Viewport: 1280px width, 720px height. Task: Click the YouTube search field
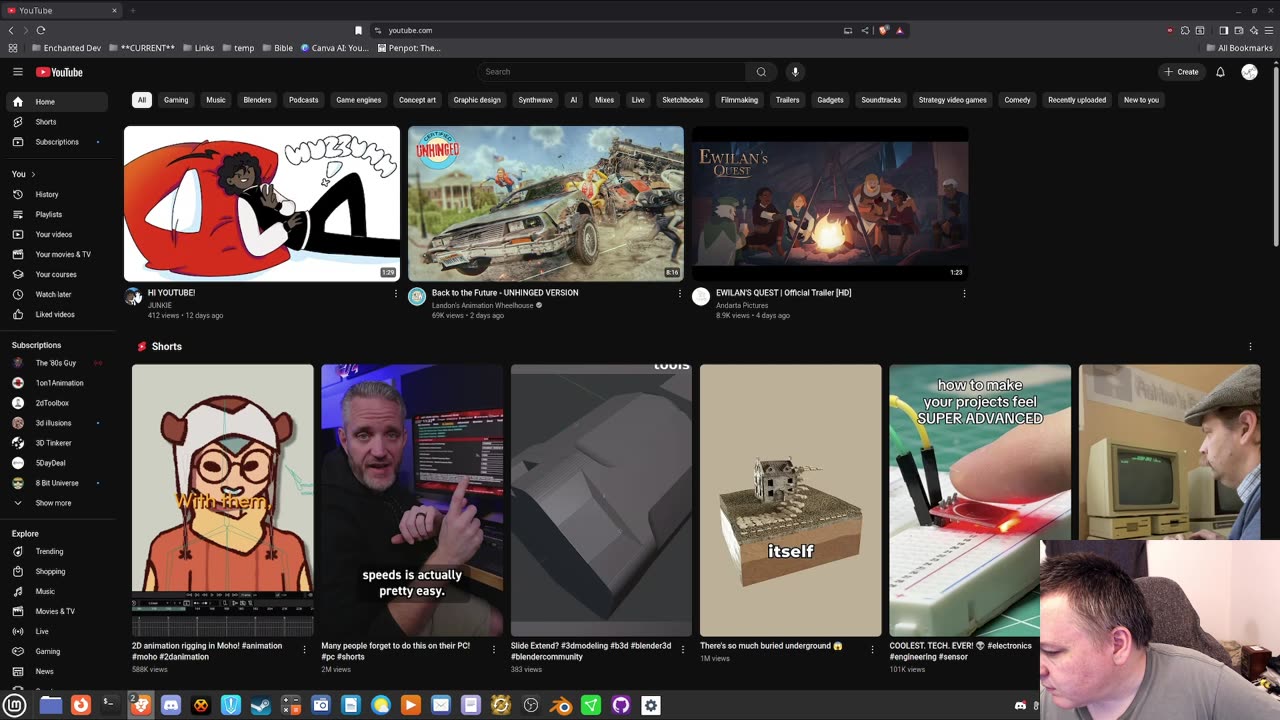612,72
